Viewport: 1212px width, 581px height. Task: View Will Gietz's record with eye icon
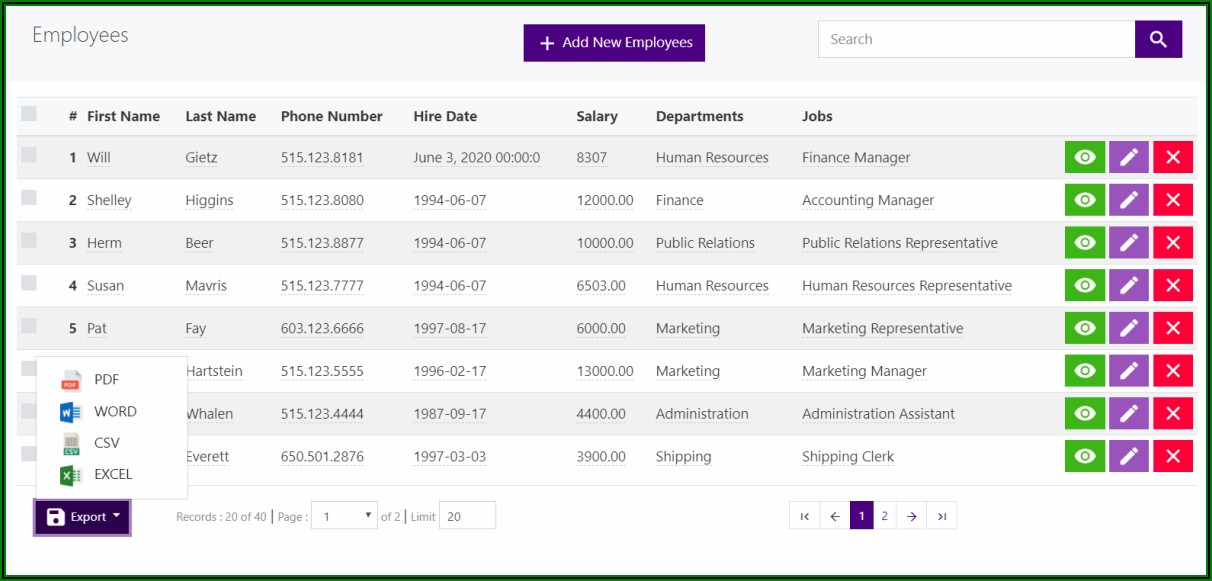(x=1084, y=157)
